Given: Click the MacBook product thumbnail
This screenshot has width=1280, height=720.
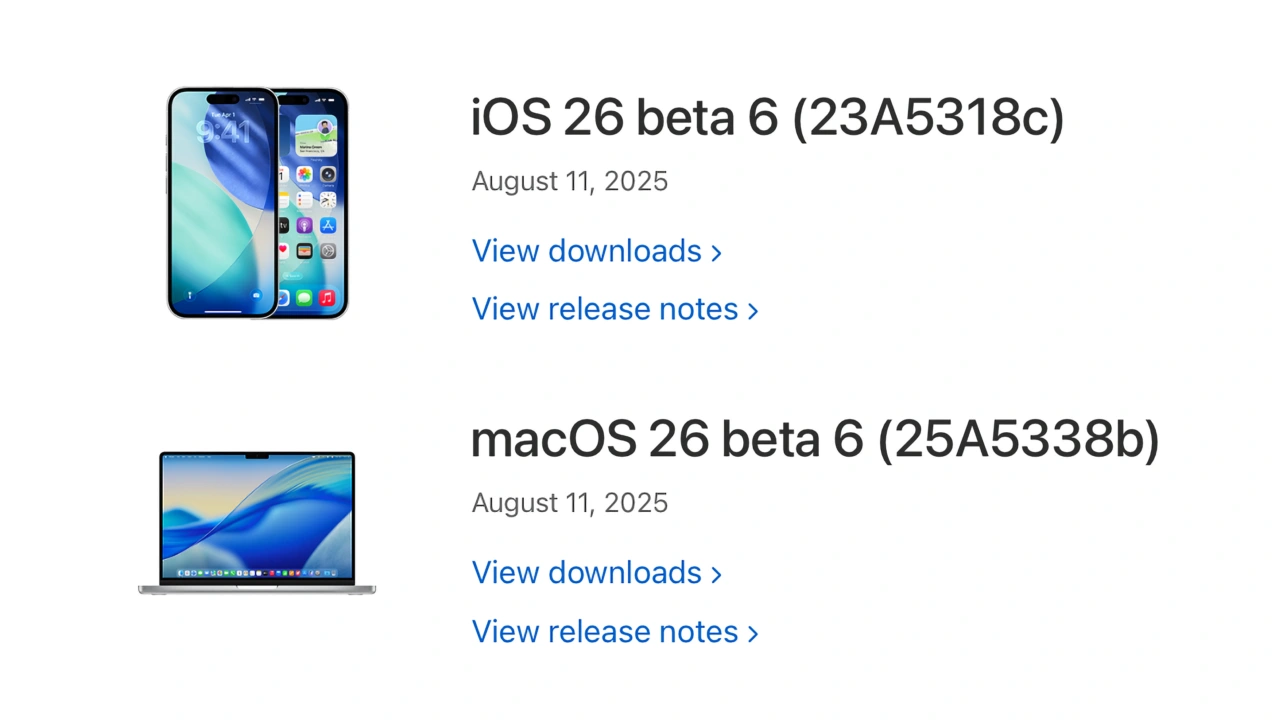Looking at the screenshot, I should pyautogui.click(x=257, y=522).
